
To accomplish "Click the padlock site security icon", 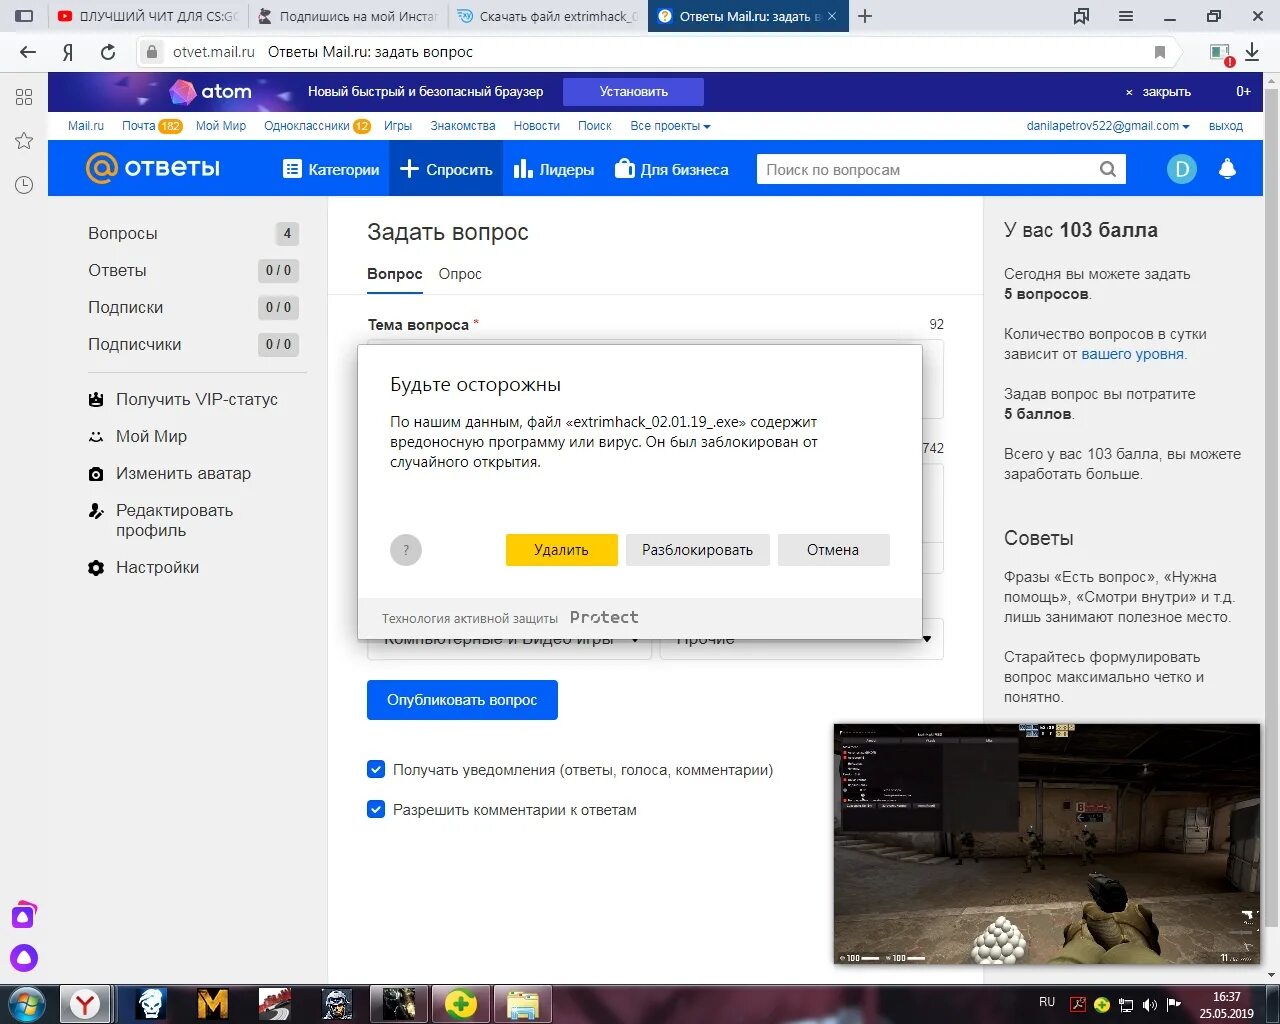I will [x=151, y=52].
